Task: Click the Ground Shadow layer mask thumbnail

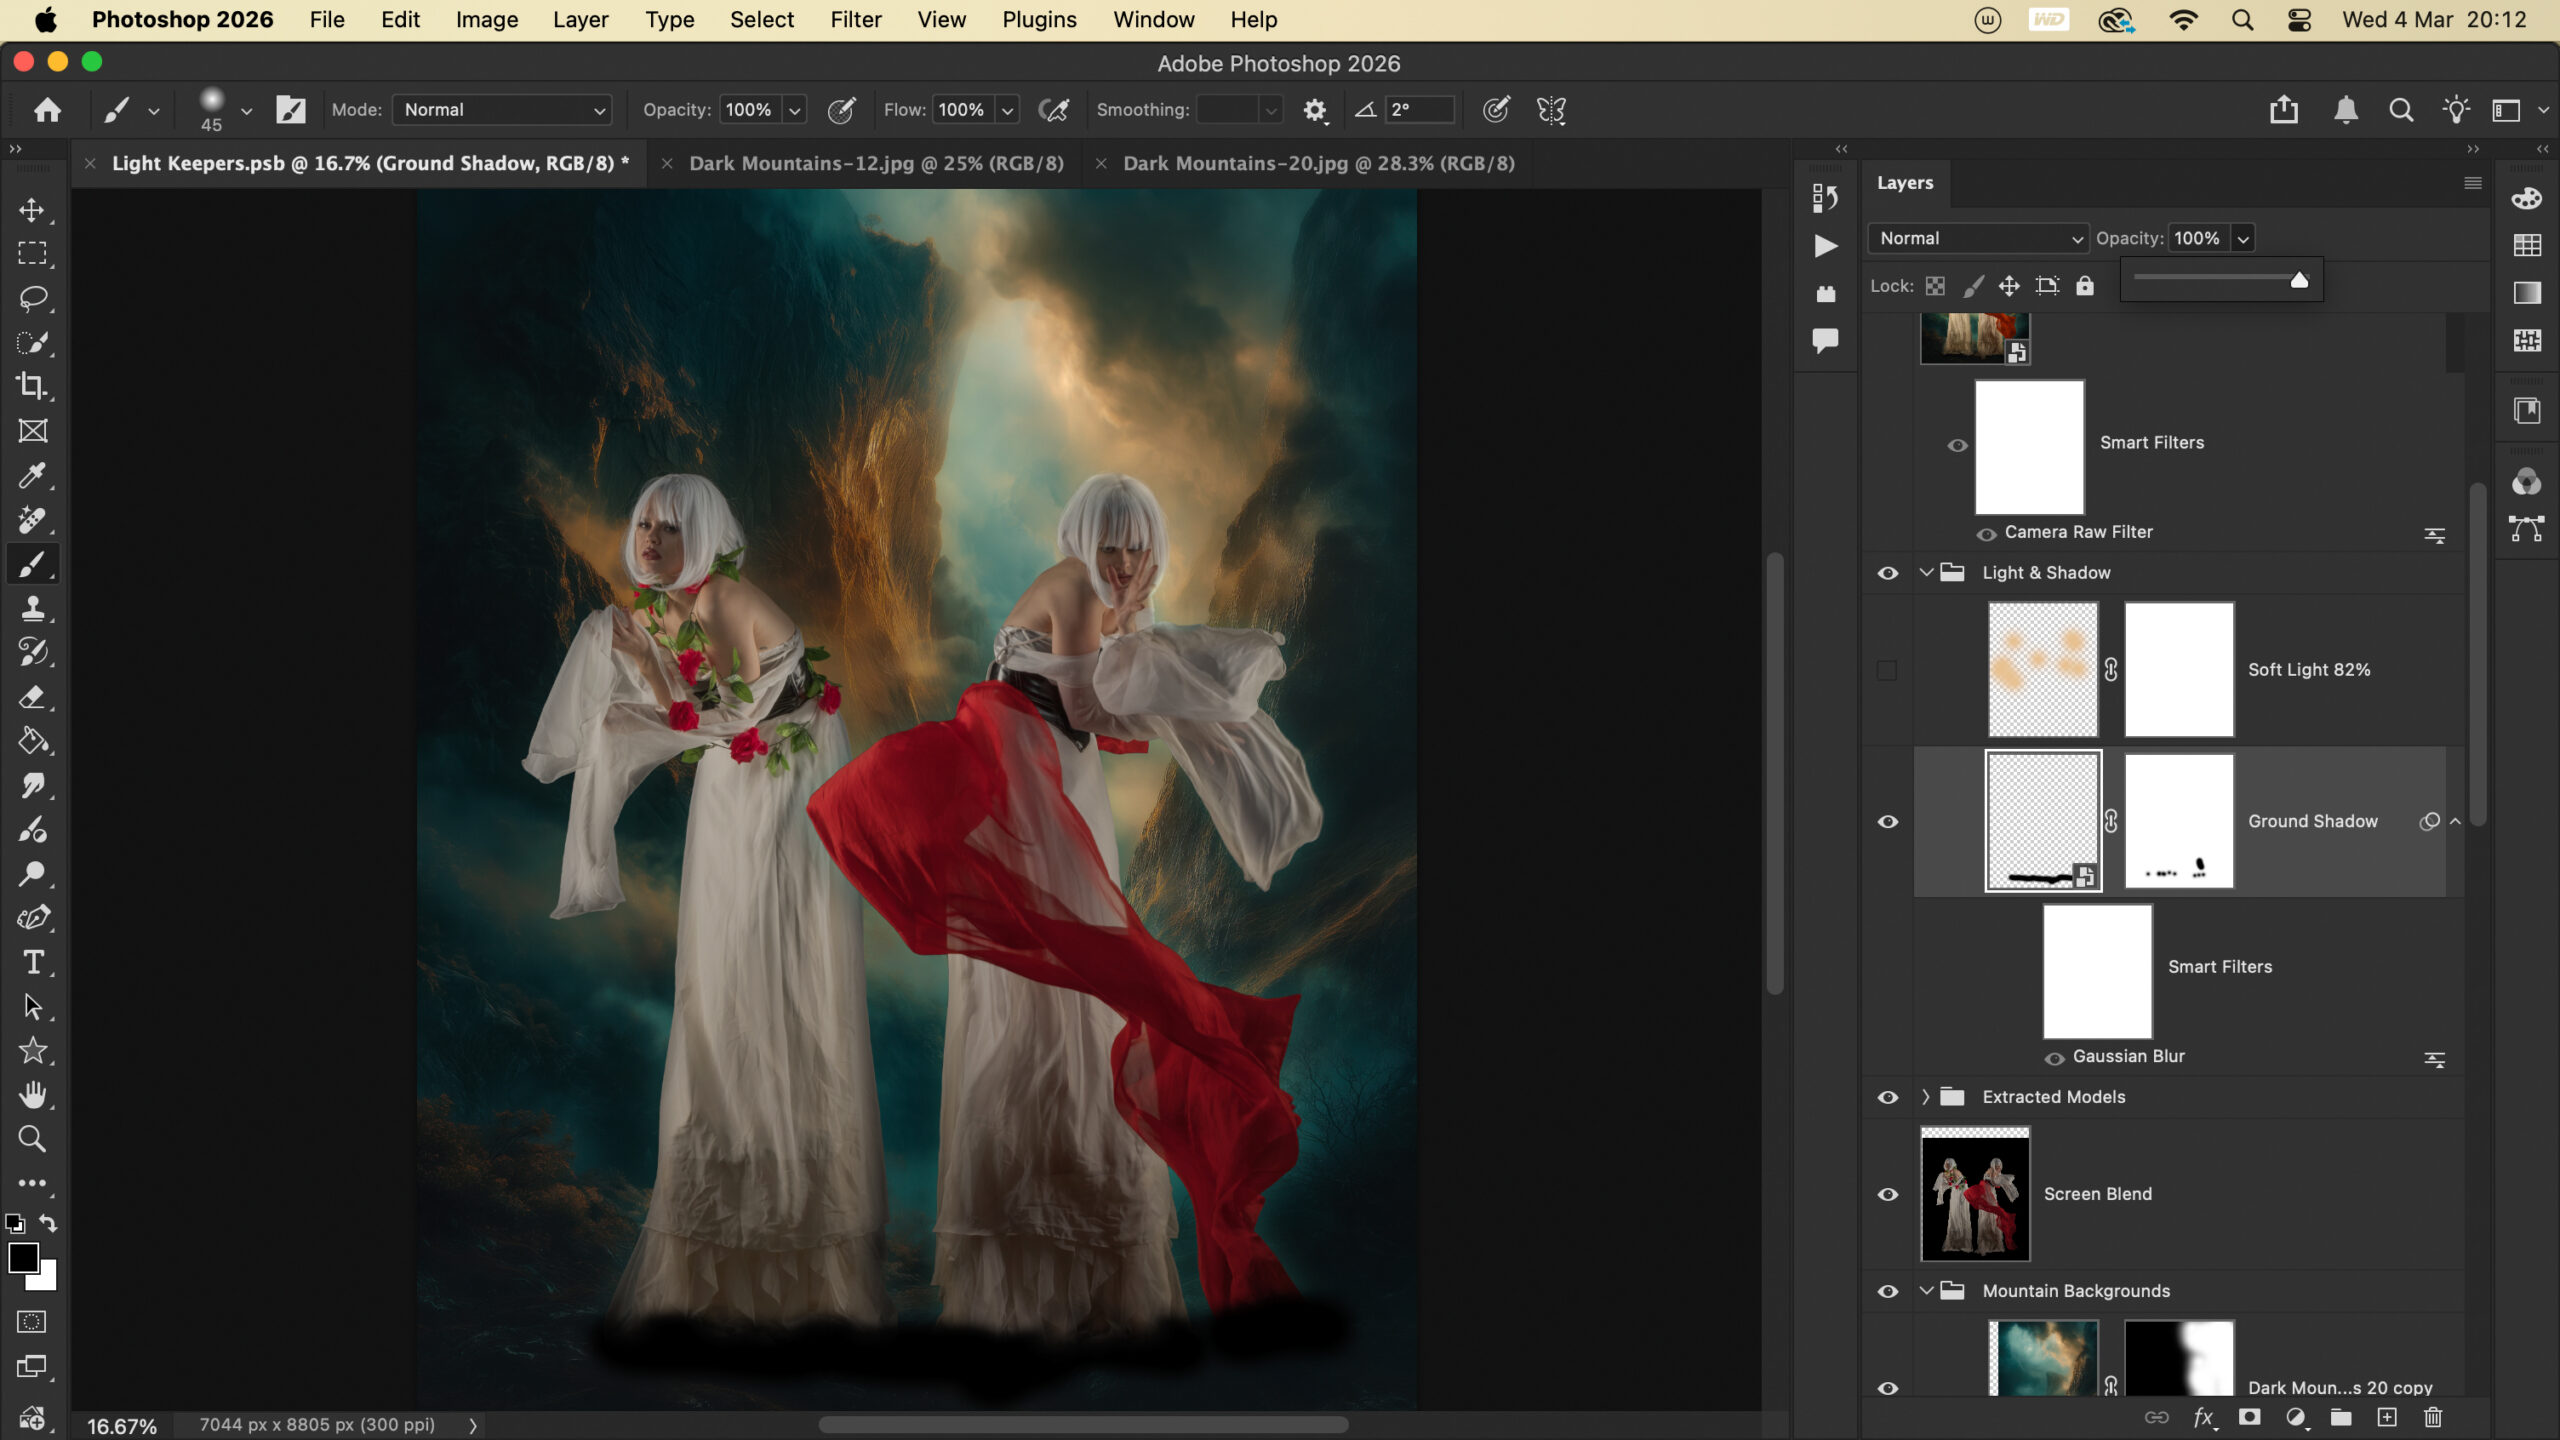Action: pyautogui.click(x=2178, y=821)
